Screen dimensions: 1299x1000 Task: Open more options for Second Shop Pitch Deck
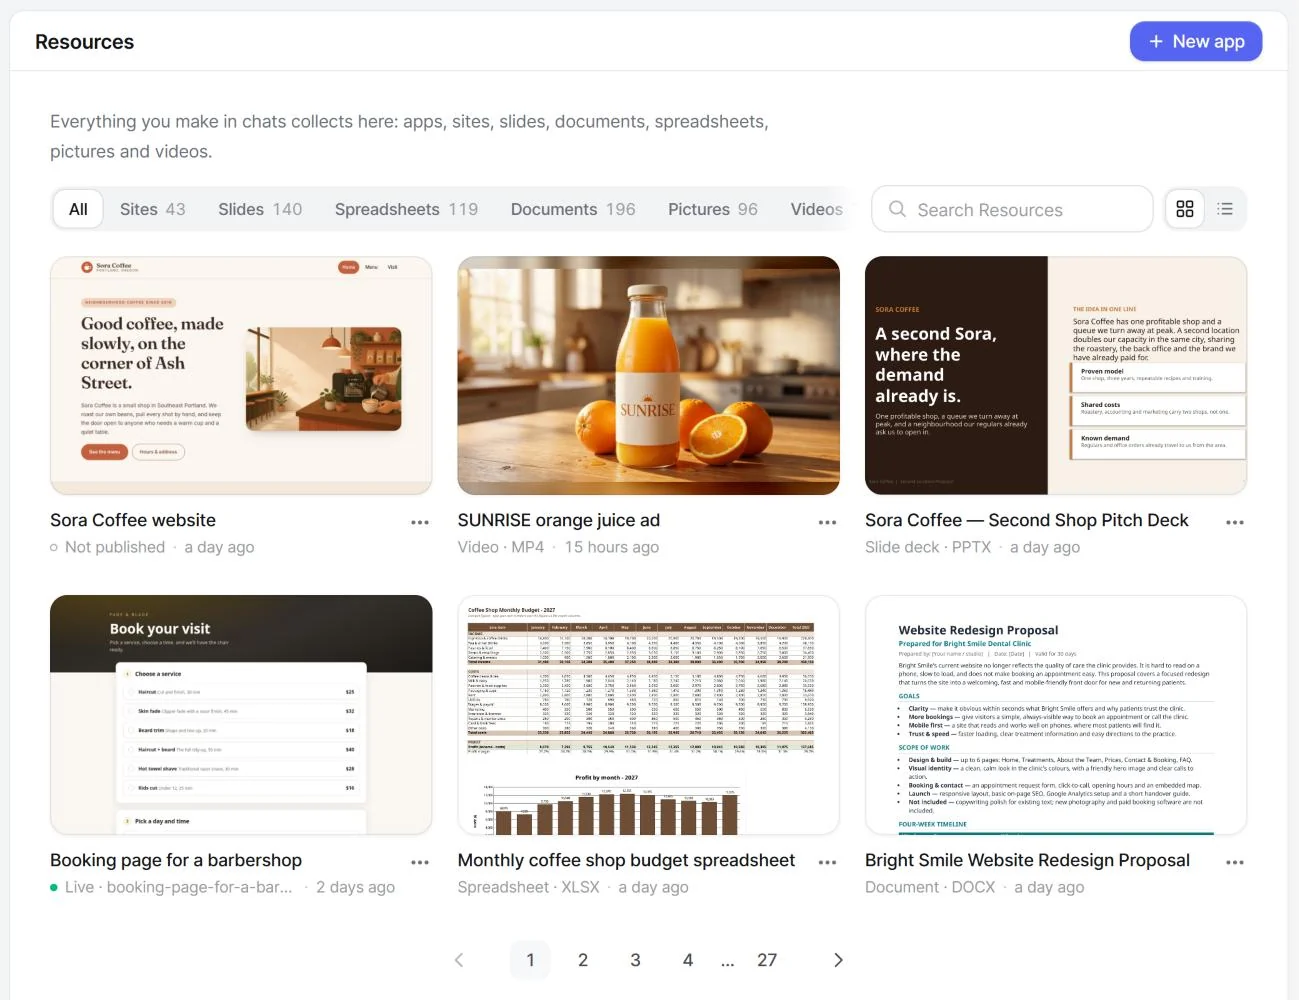pos(1235,522)
